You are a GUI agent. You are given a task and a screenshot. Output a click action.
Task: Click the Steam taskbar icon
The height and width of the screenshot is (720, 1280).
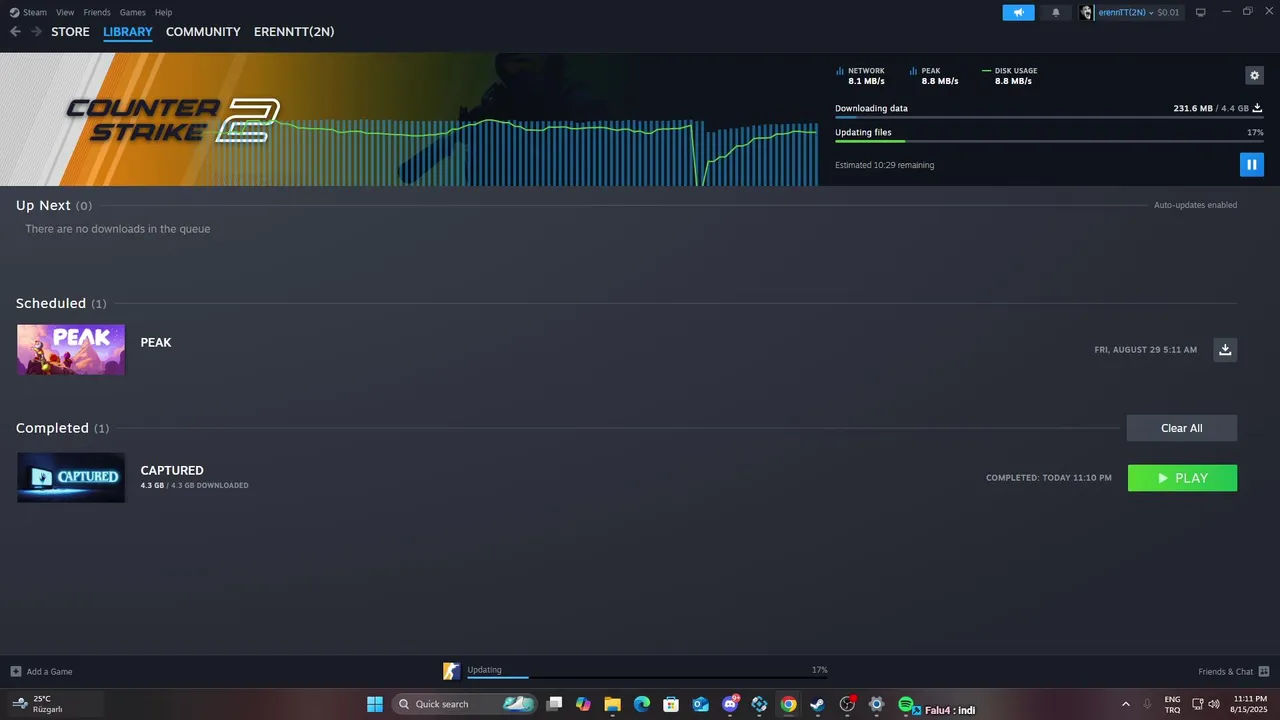click(x=817, y=704)
